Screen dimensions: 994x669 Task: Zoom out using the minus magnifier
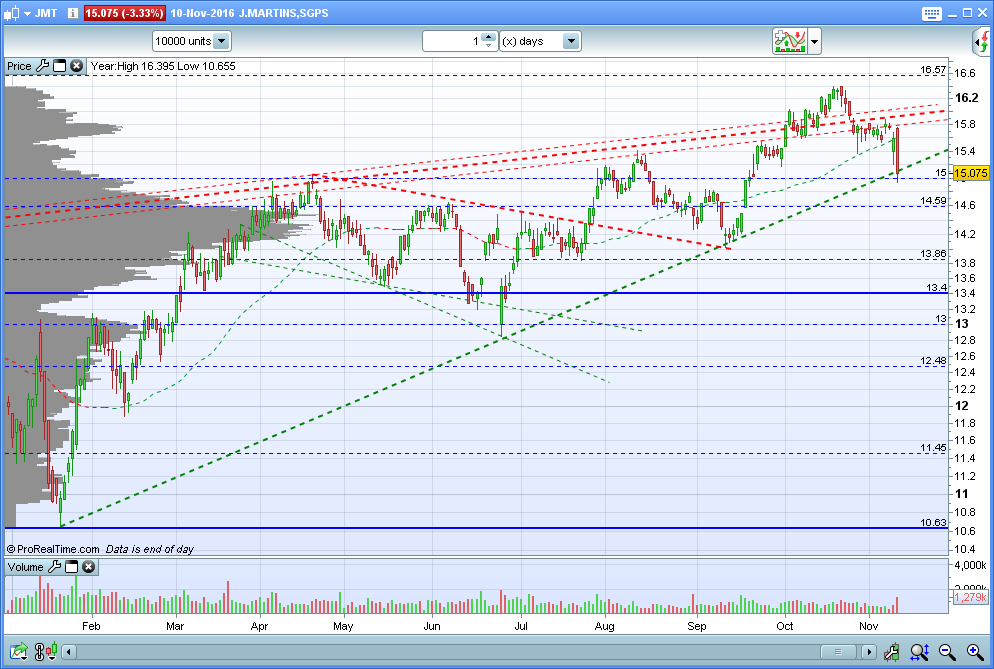pyautogui.click(x=947, y=651)
